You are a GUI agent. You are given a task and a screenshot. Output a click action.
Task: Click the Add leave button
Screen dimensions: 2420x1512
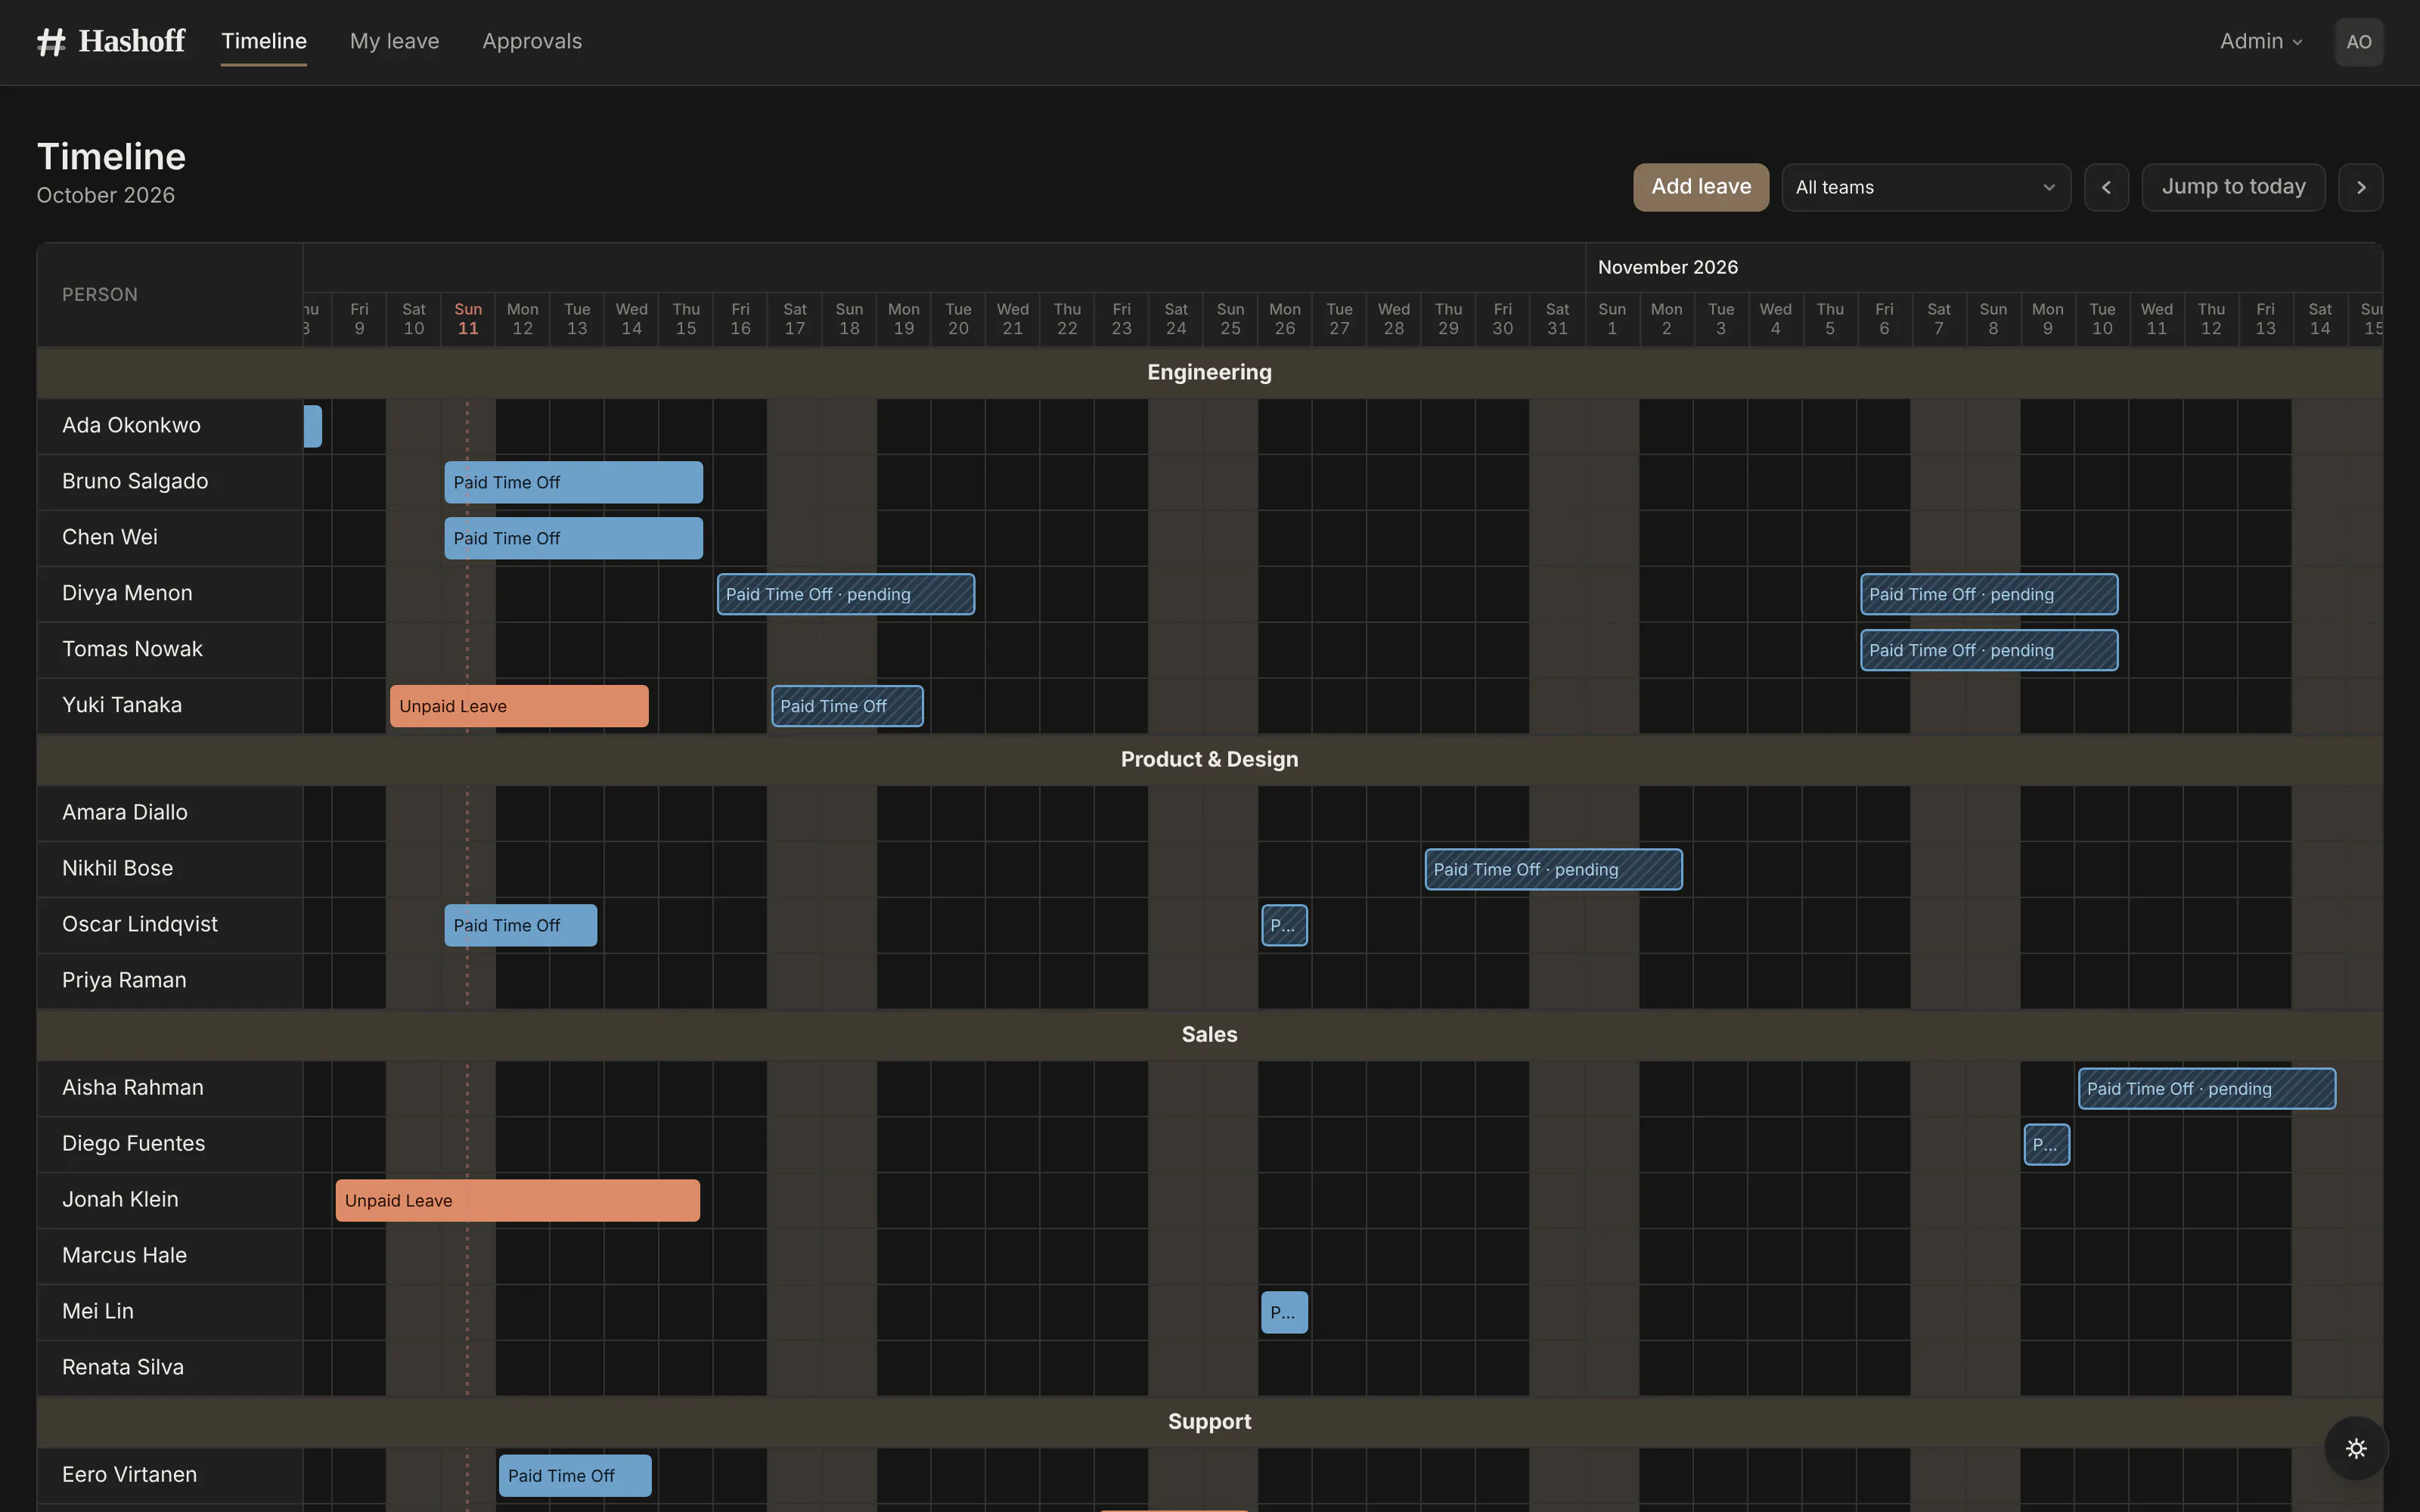click(x=1700, y=187)
